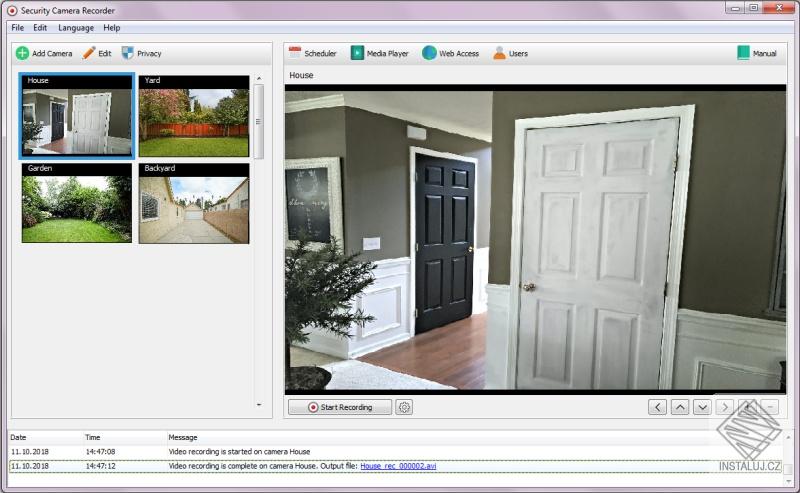
Task: Open recording settings gear icon
Action: 404,407
